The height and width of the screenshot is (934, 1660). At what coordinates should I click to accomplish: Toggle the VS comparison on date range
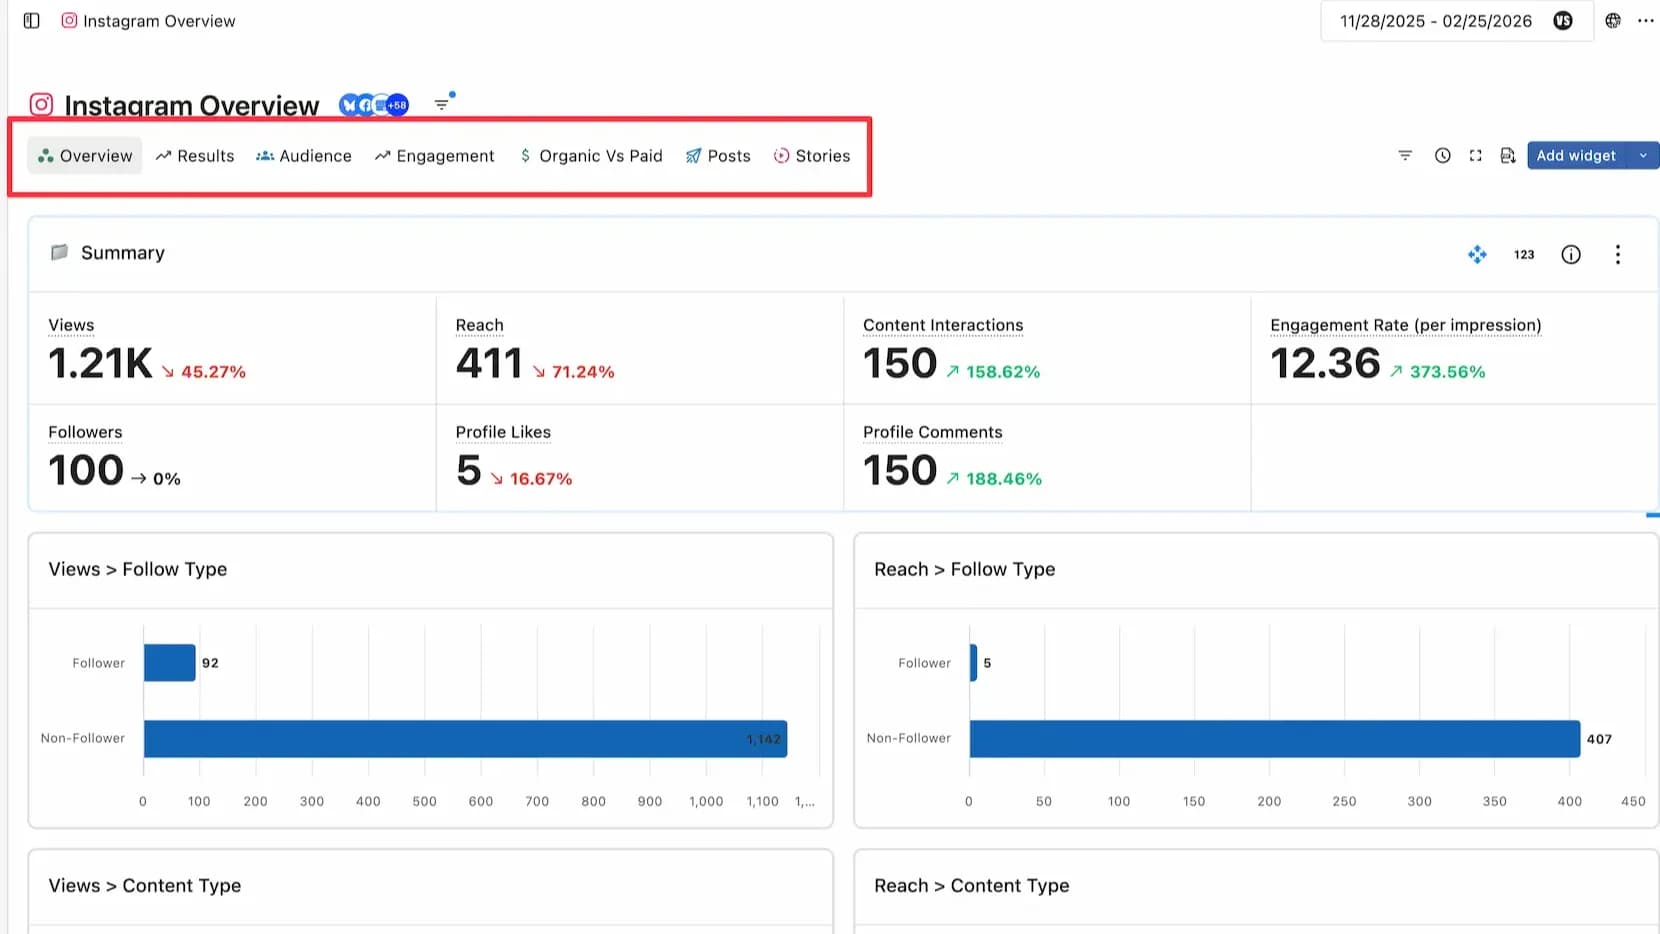1563,21
